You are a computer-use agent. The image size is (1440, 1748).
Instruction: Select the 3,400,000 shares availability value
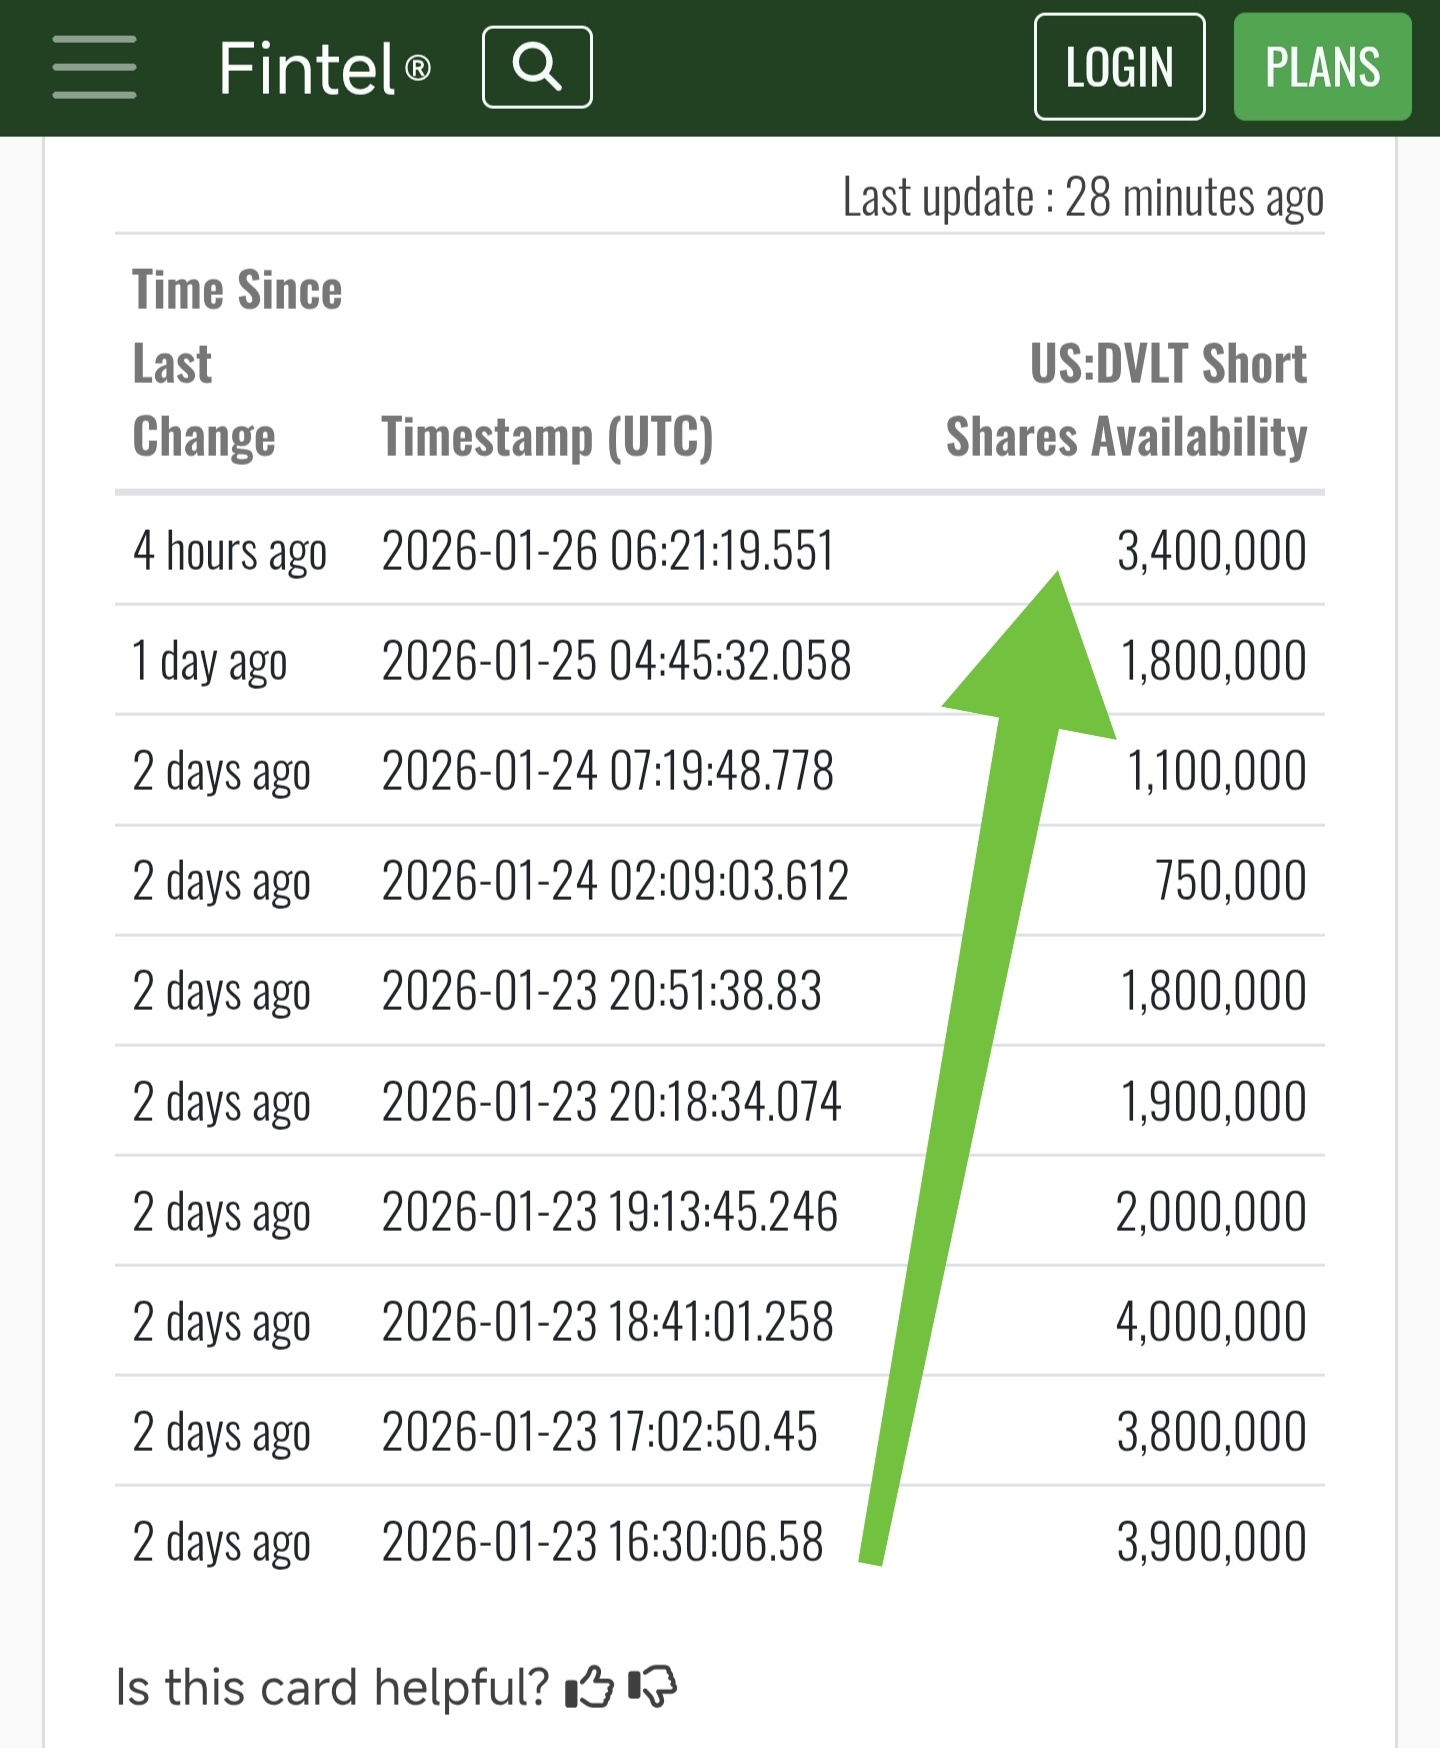coord(1211,551)
